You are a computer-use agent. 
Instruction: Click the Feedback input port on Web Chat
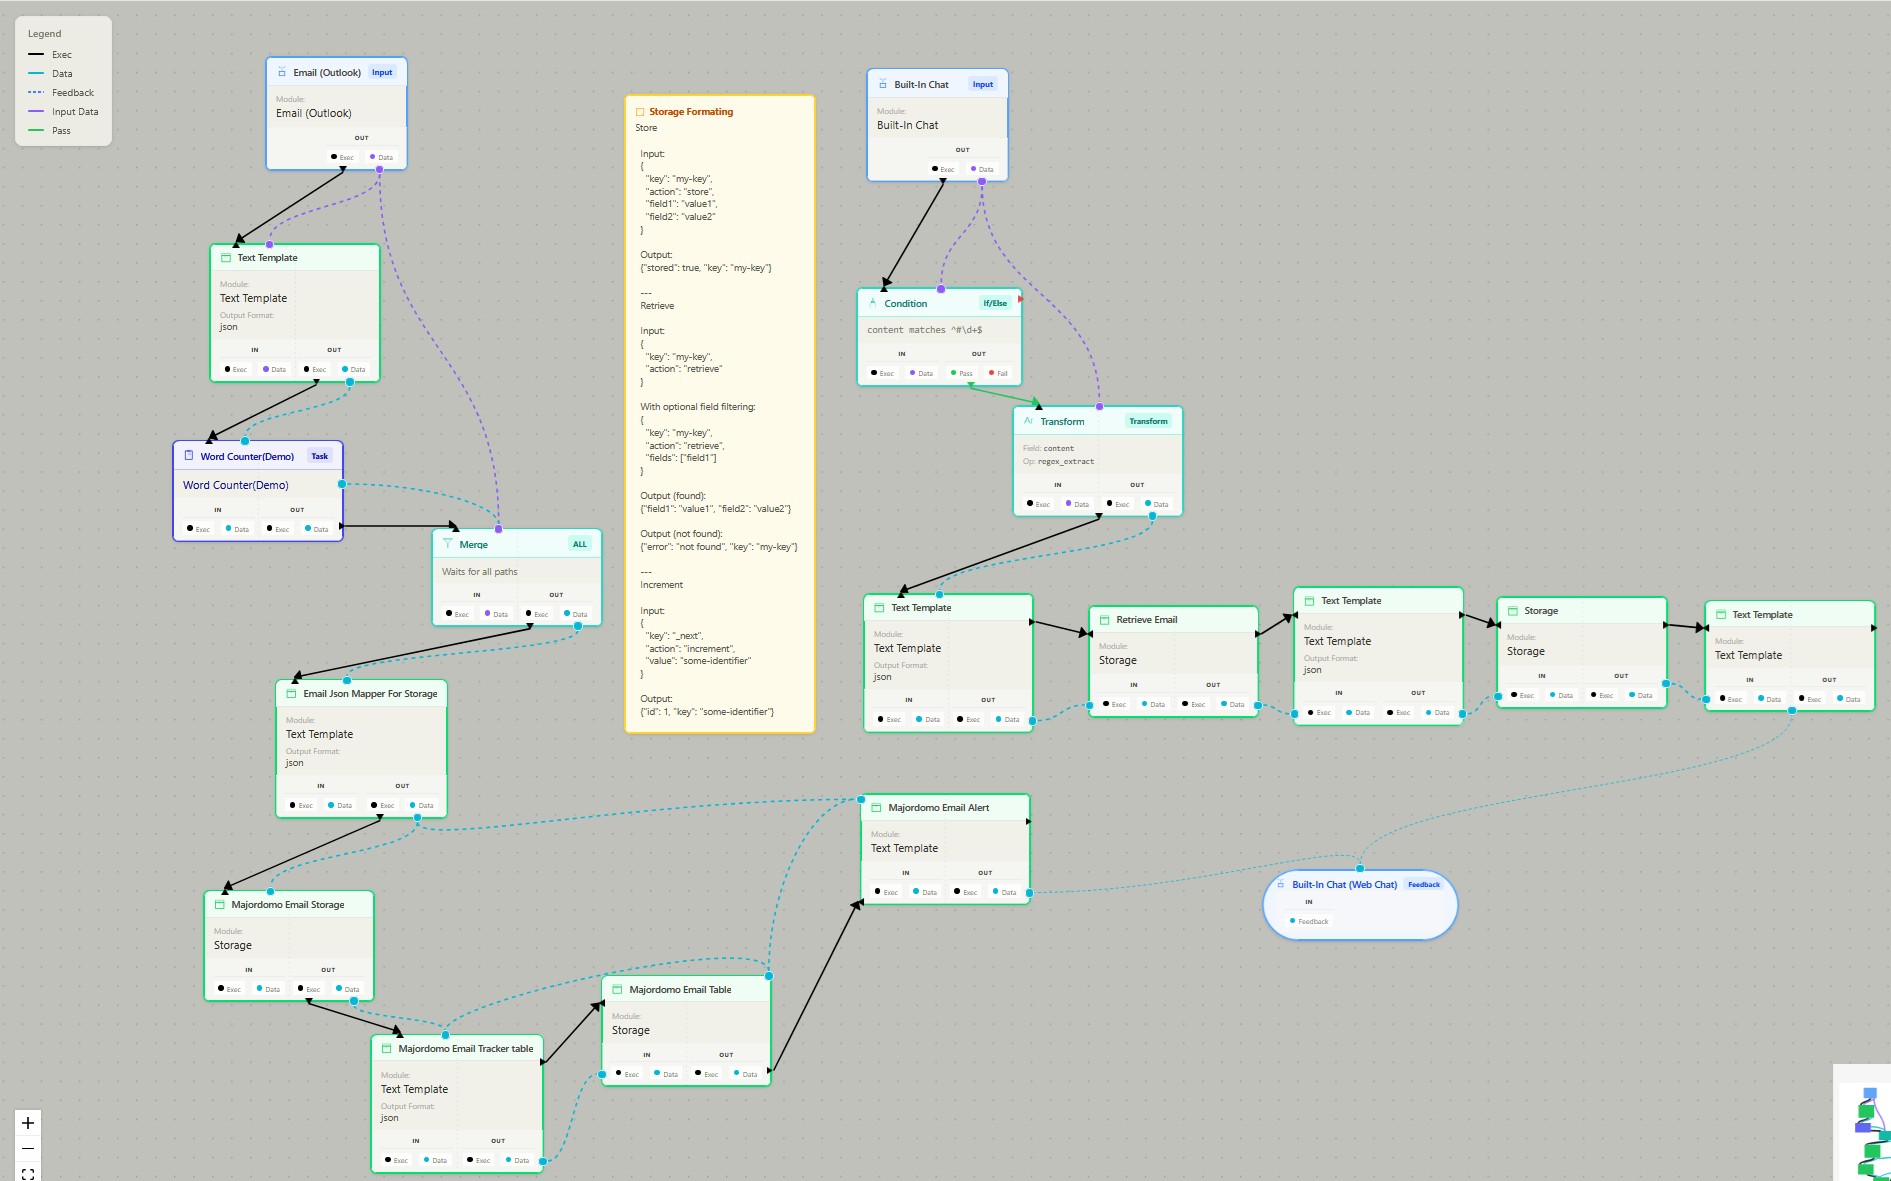(x=1309, y=921)
